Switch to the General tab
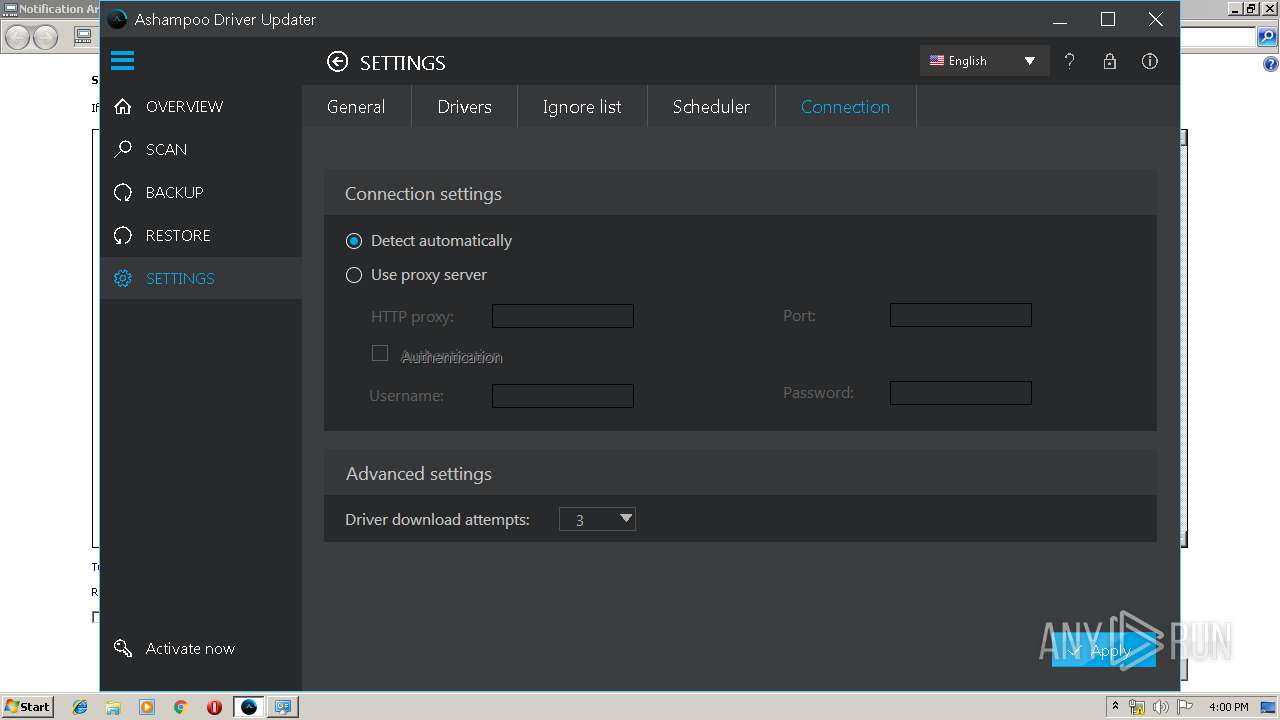This screenshot has height=720, width=1280. click(x=356, y=107)
